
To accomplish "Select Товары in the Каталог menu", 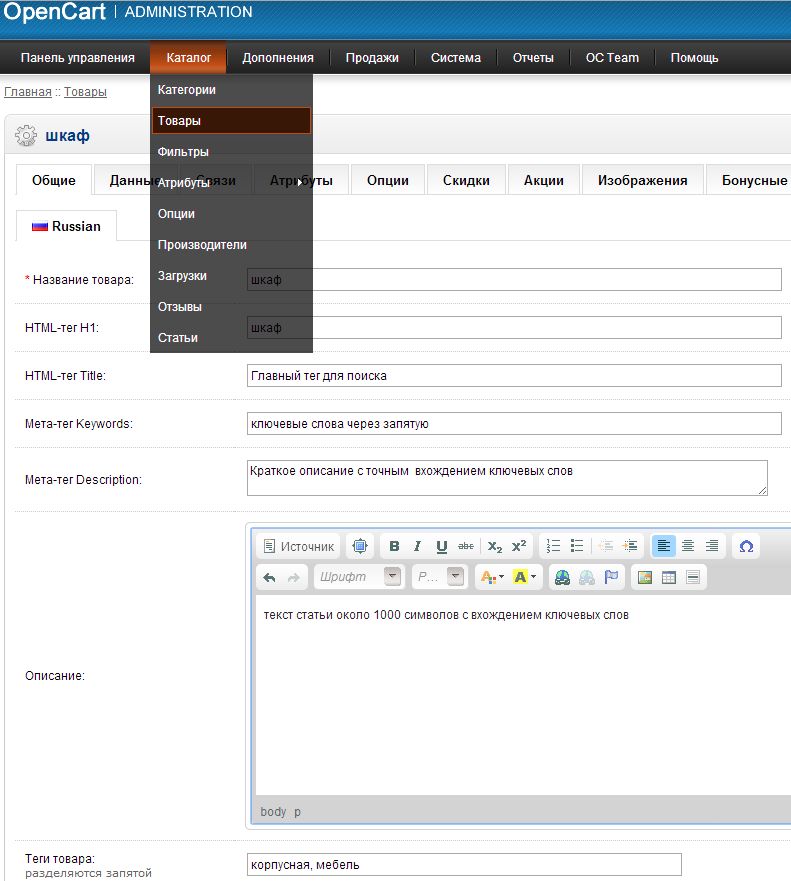I will click(231, 121).
